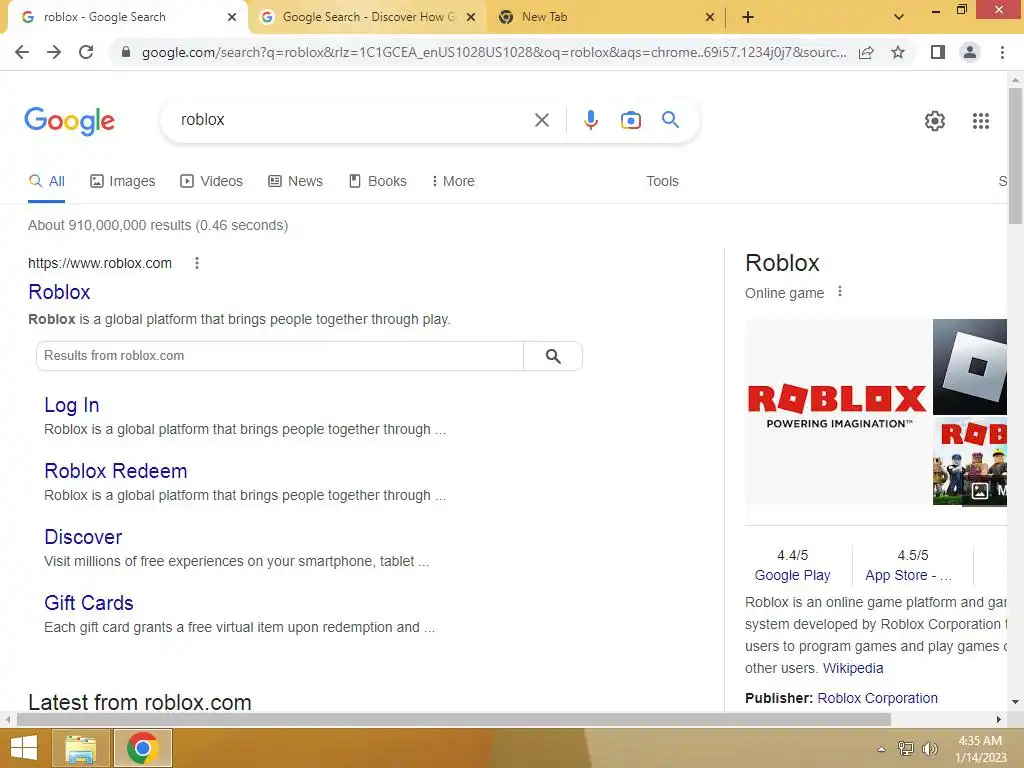Go forward to the next page
The image size is (1024, 768).
pyautogui.click(x=54, y=52)
